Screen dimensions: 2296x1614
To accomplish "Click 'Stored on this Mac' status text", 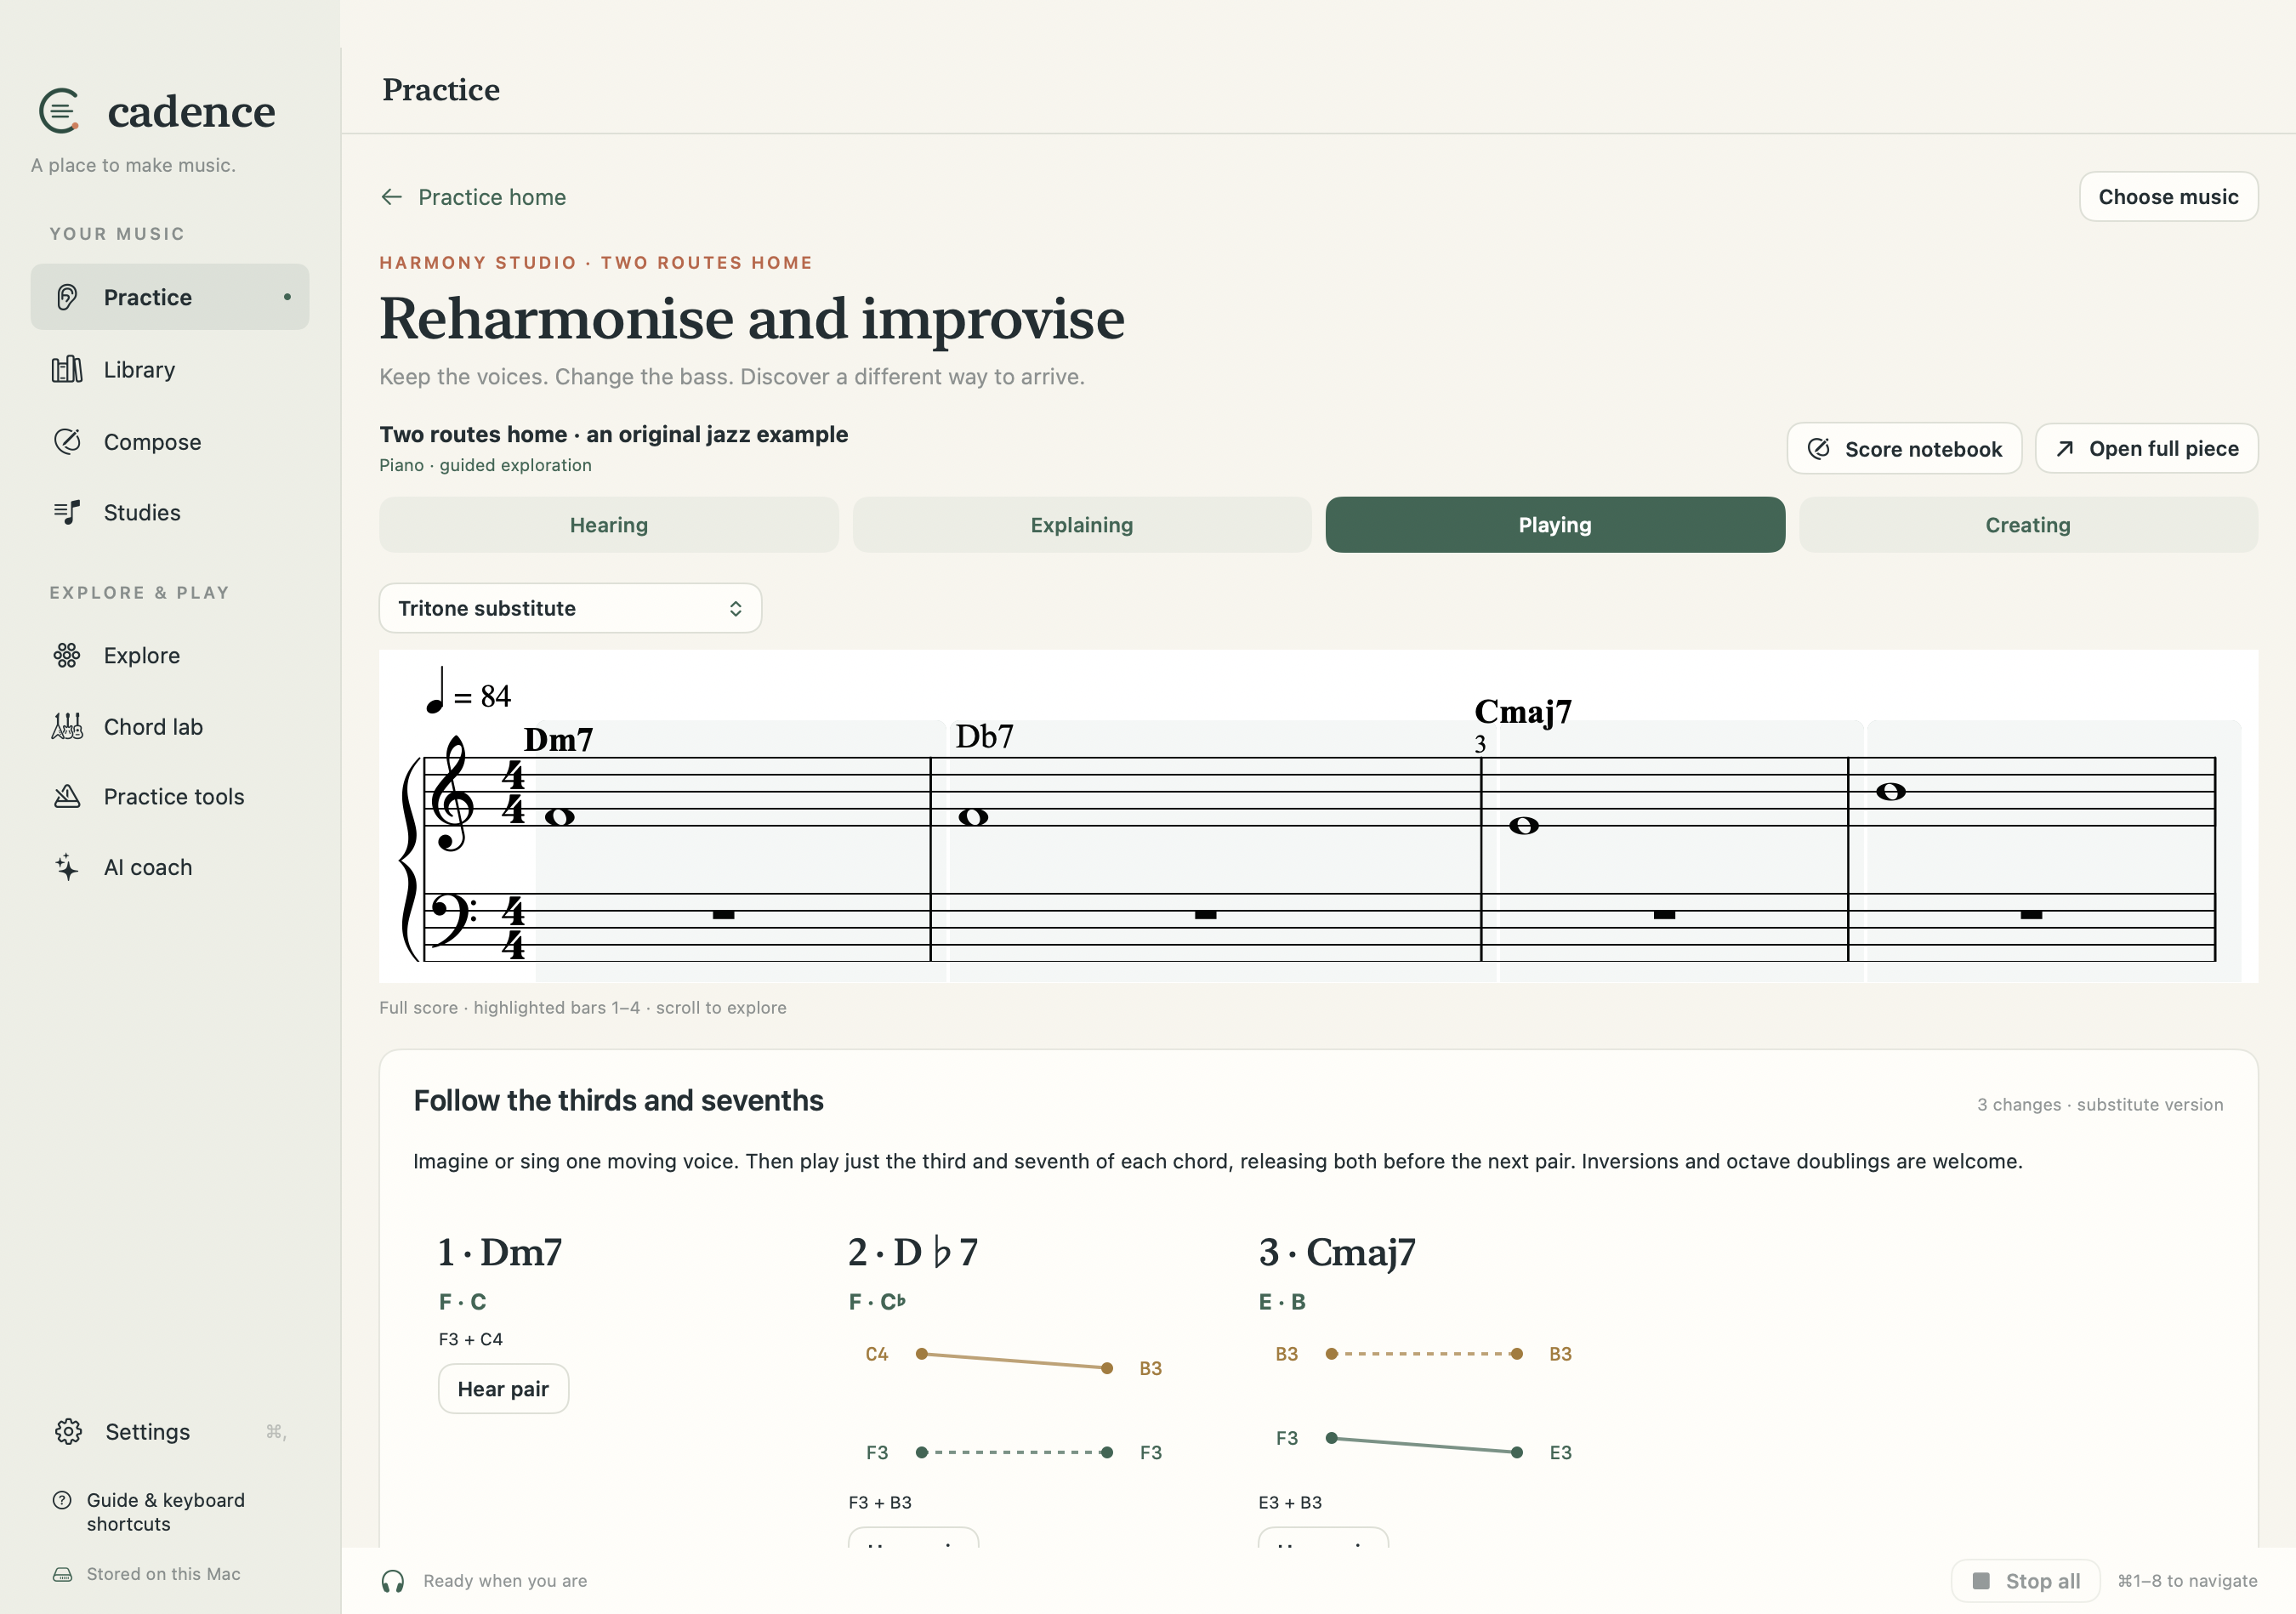I will click(x=163, y=1574).
